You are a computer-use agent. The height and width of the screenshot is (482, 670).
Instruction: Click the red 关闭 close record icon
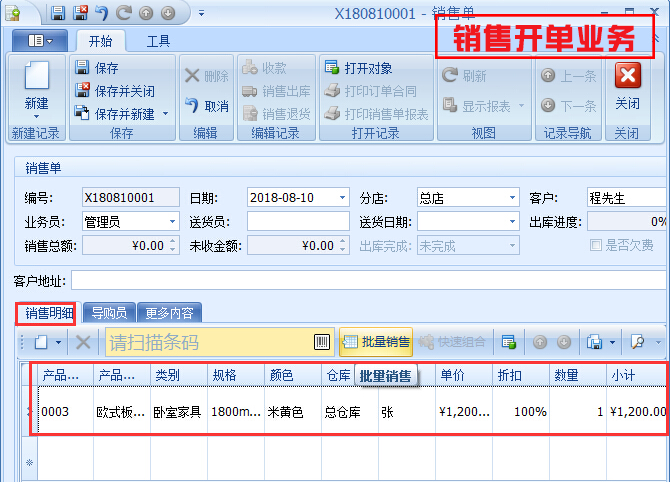tap(627, 76)
